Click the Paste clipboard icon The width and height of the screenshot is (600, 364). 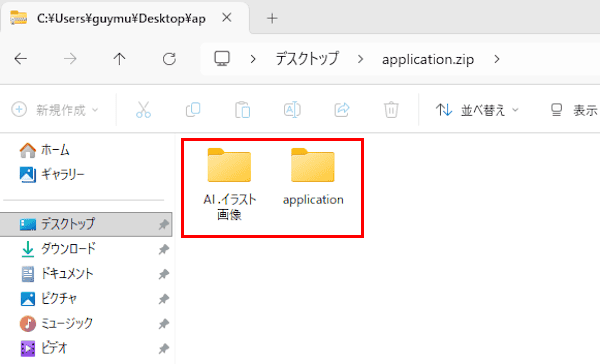[x=243, y=110]
